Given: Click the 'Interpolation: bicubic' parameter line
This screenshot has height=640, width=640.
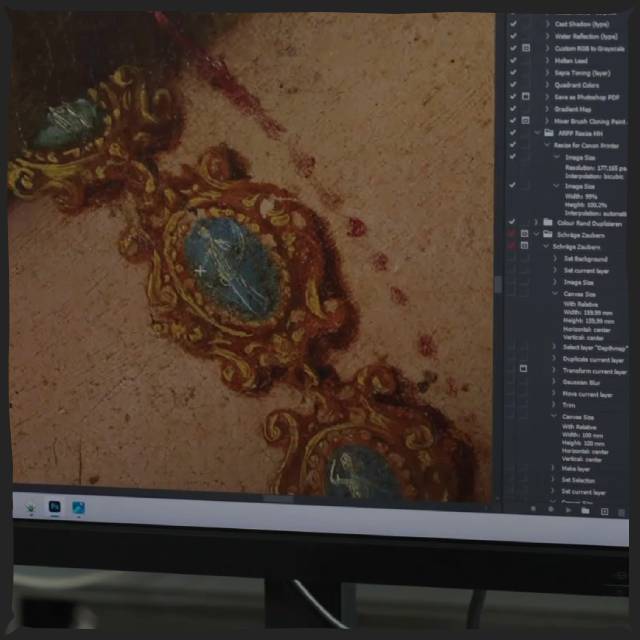Looking at the screenshot, I should pos(594,176).
